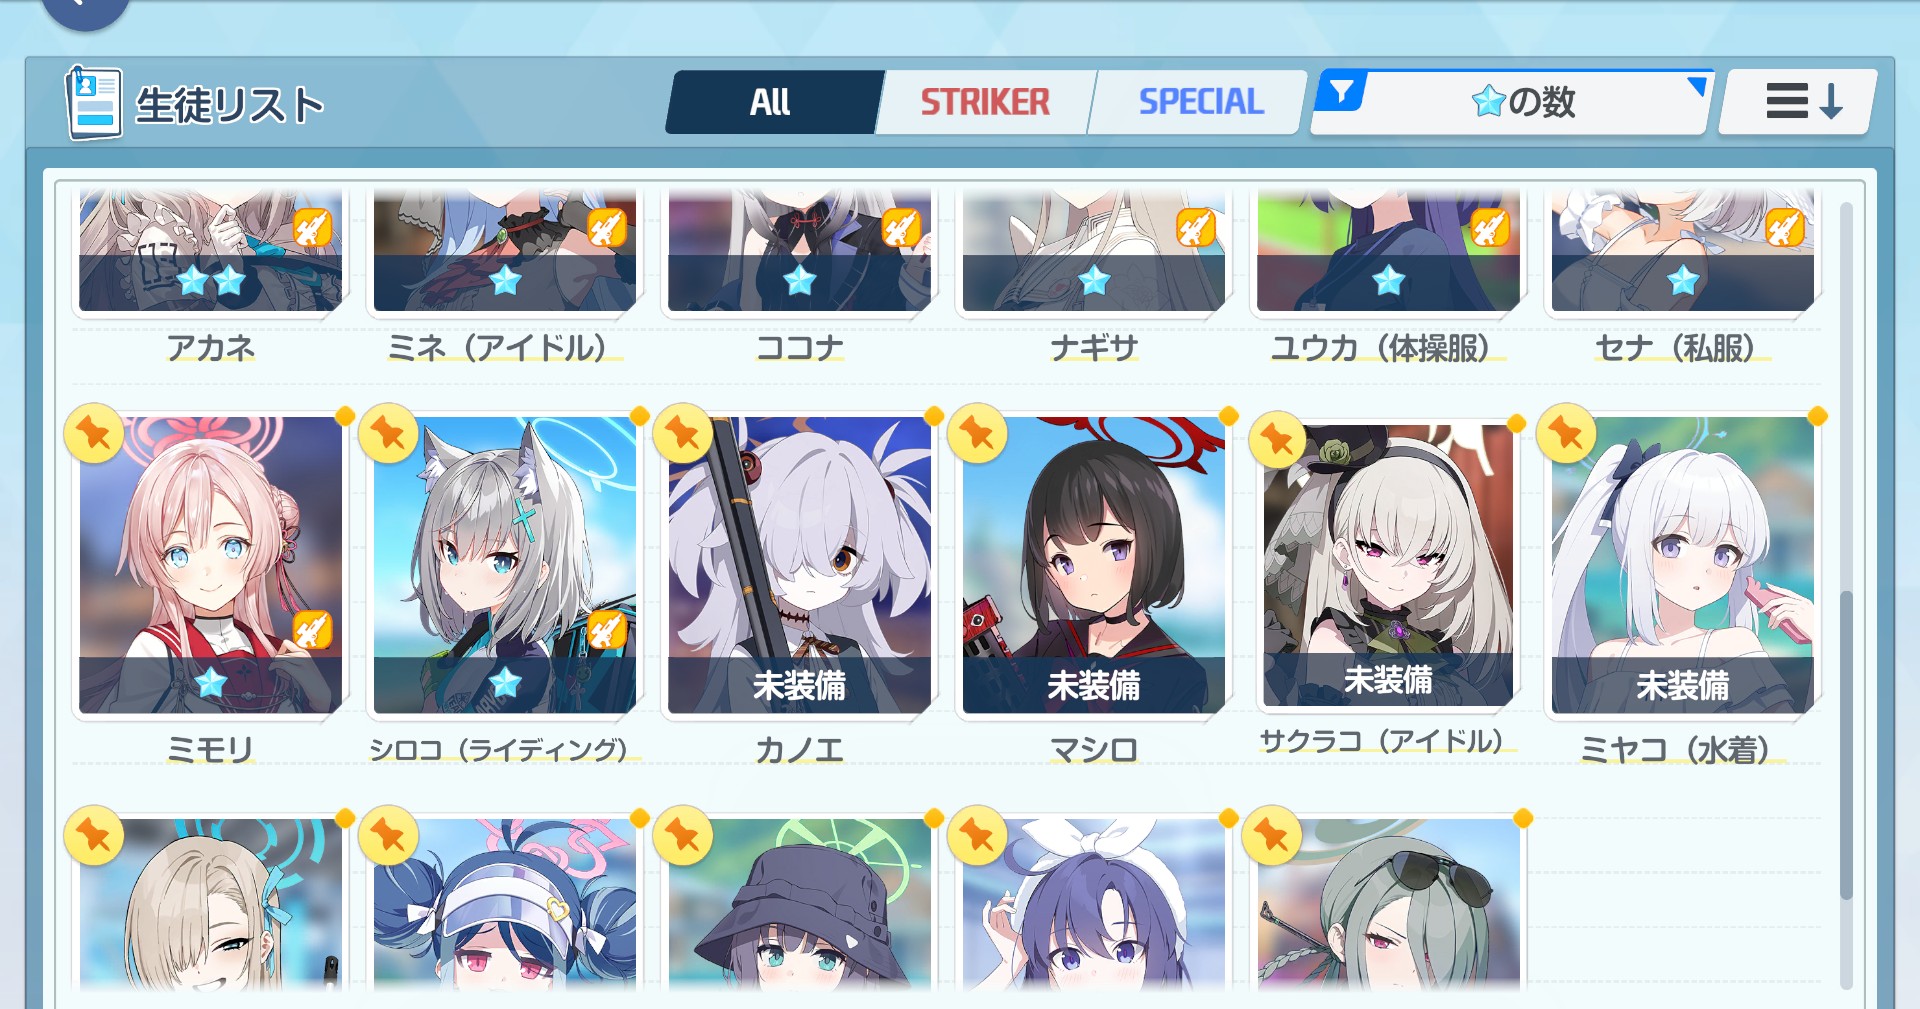1920x1009 pixels.
Task: Click the student list roster icon
Action: pyautogui.click(x=94, y=103)
